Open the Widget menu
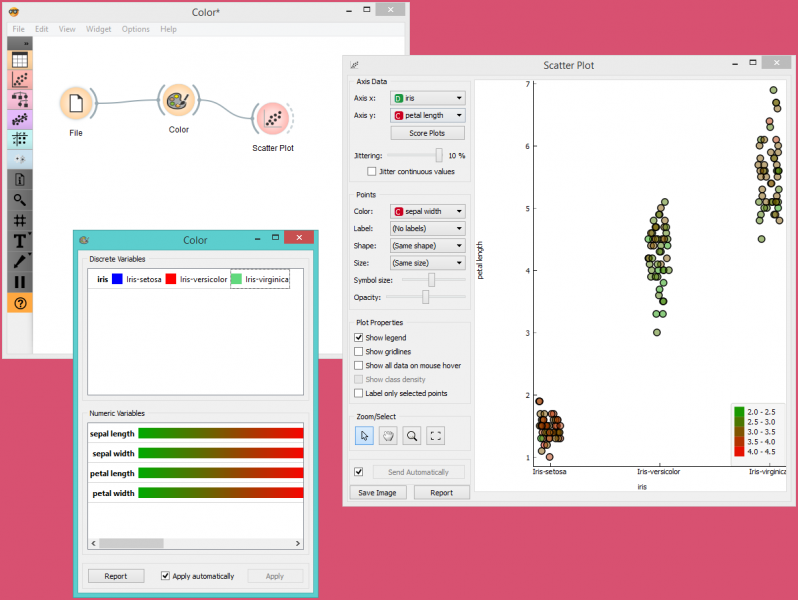Image resolution: width=798 pixels, height=600 pixels. 98,29
